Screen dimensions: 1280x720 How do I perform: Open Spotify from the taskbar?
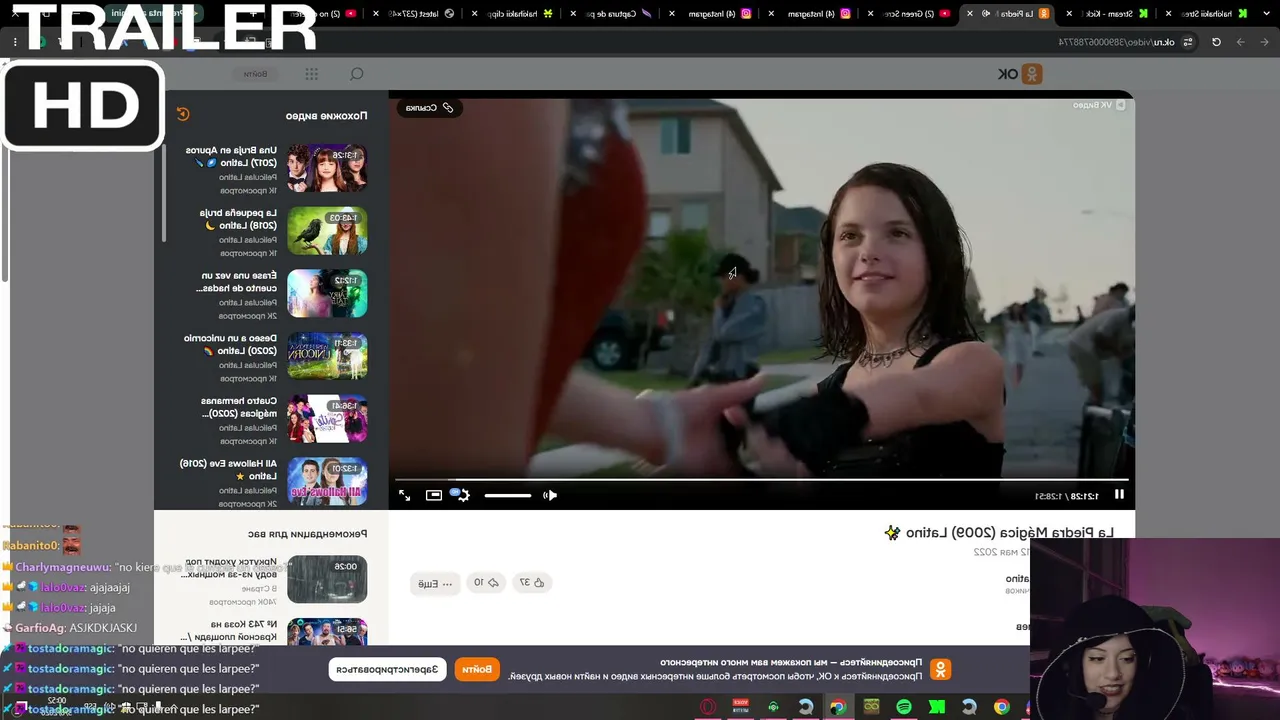pyautogui.click(x=904, y=707)
